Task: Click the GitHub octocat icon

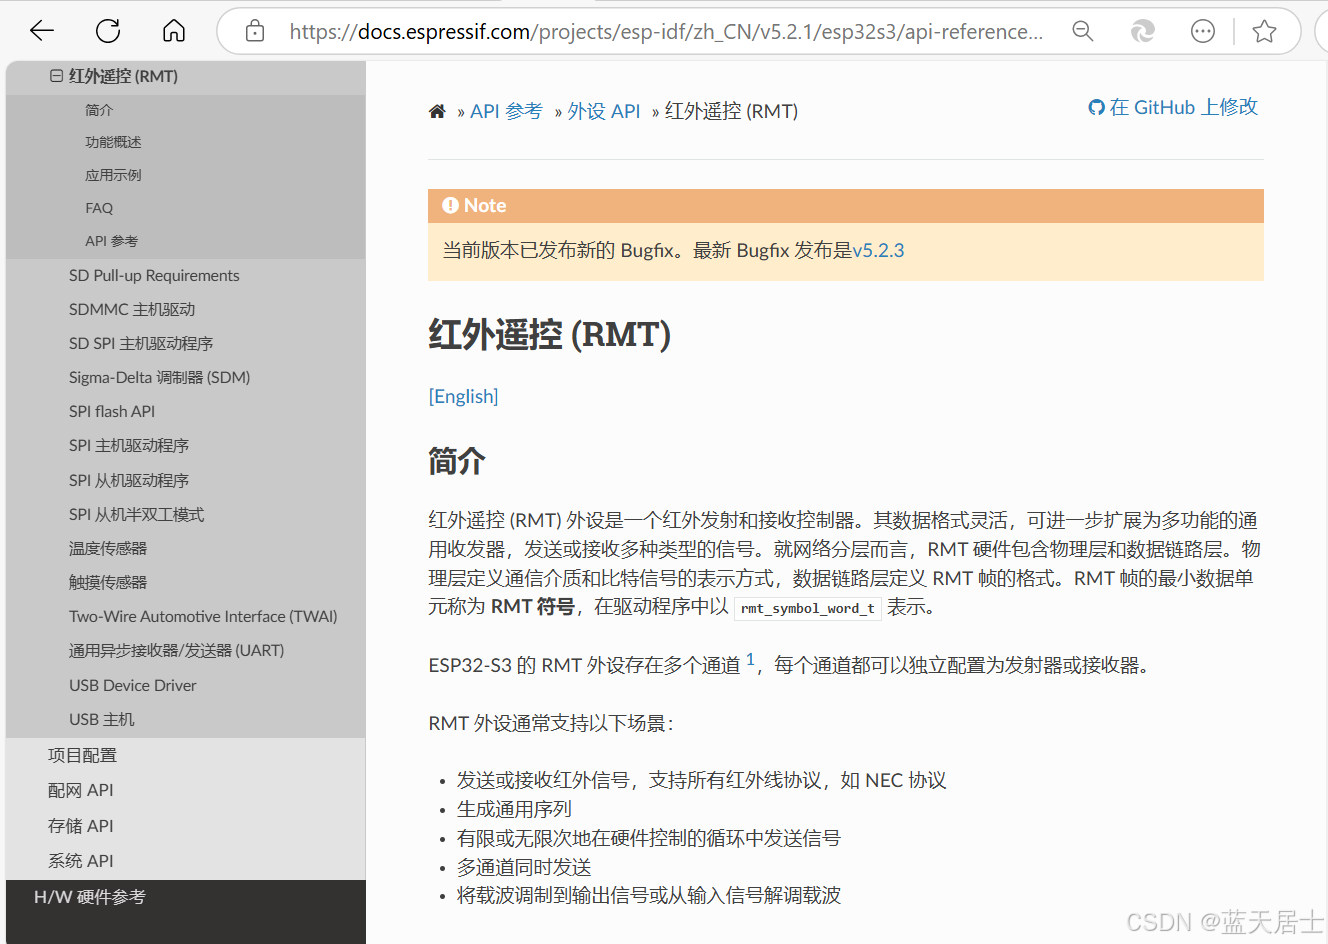Action: [x=1097, y=108]
